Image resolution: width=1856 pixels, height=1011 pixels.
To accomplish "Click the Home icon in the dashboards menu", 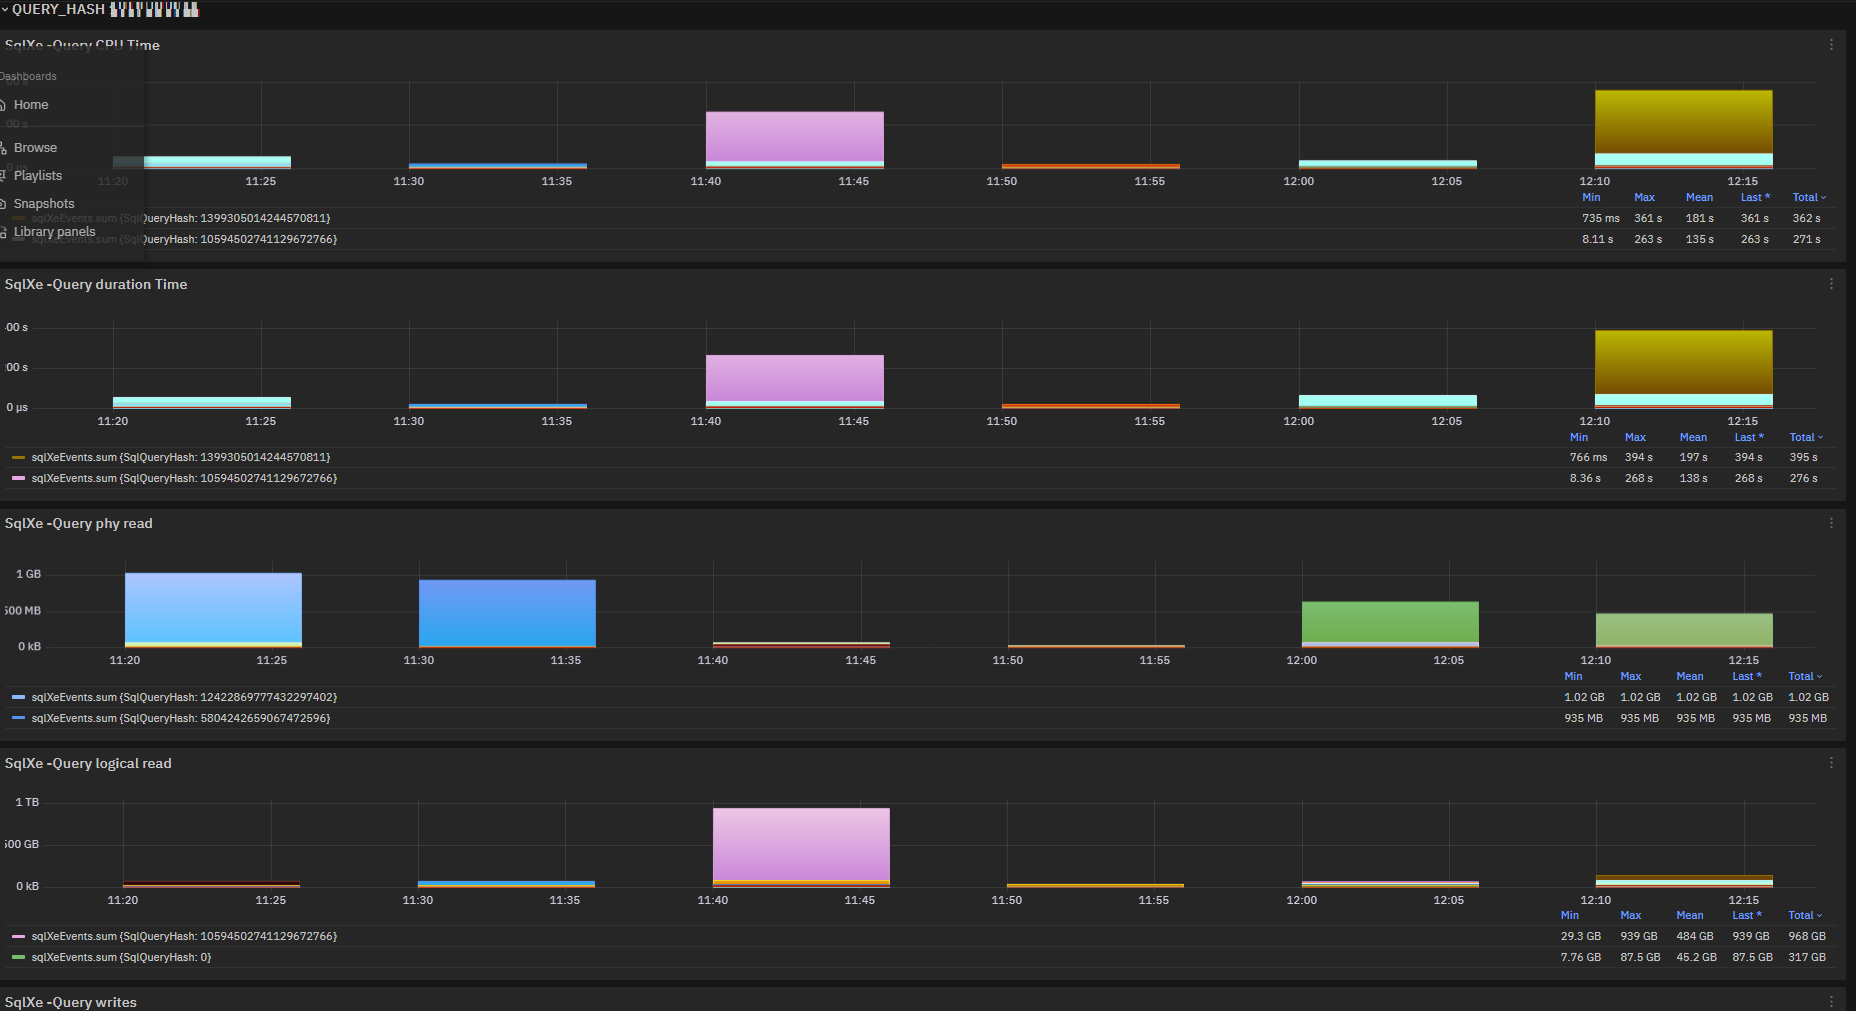I will 3,105.
